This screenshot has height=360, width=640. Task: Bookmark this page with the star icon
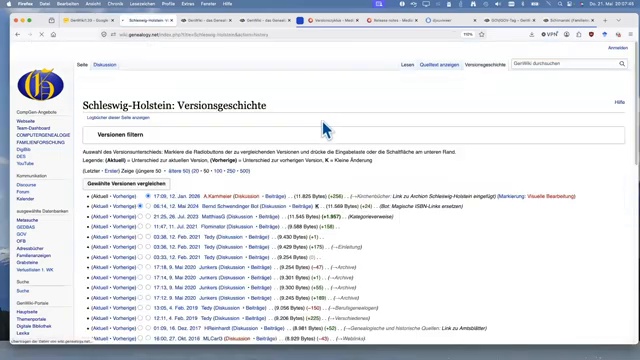482,35
